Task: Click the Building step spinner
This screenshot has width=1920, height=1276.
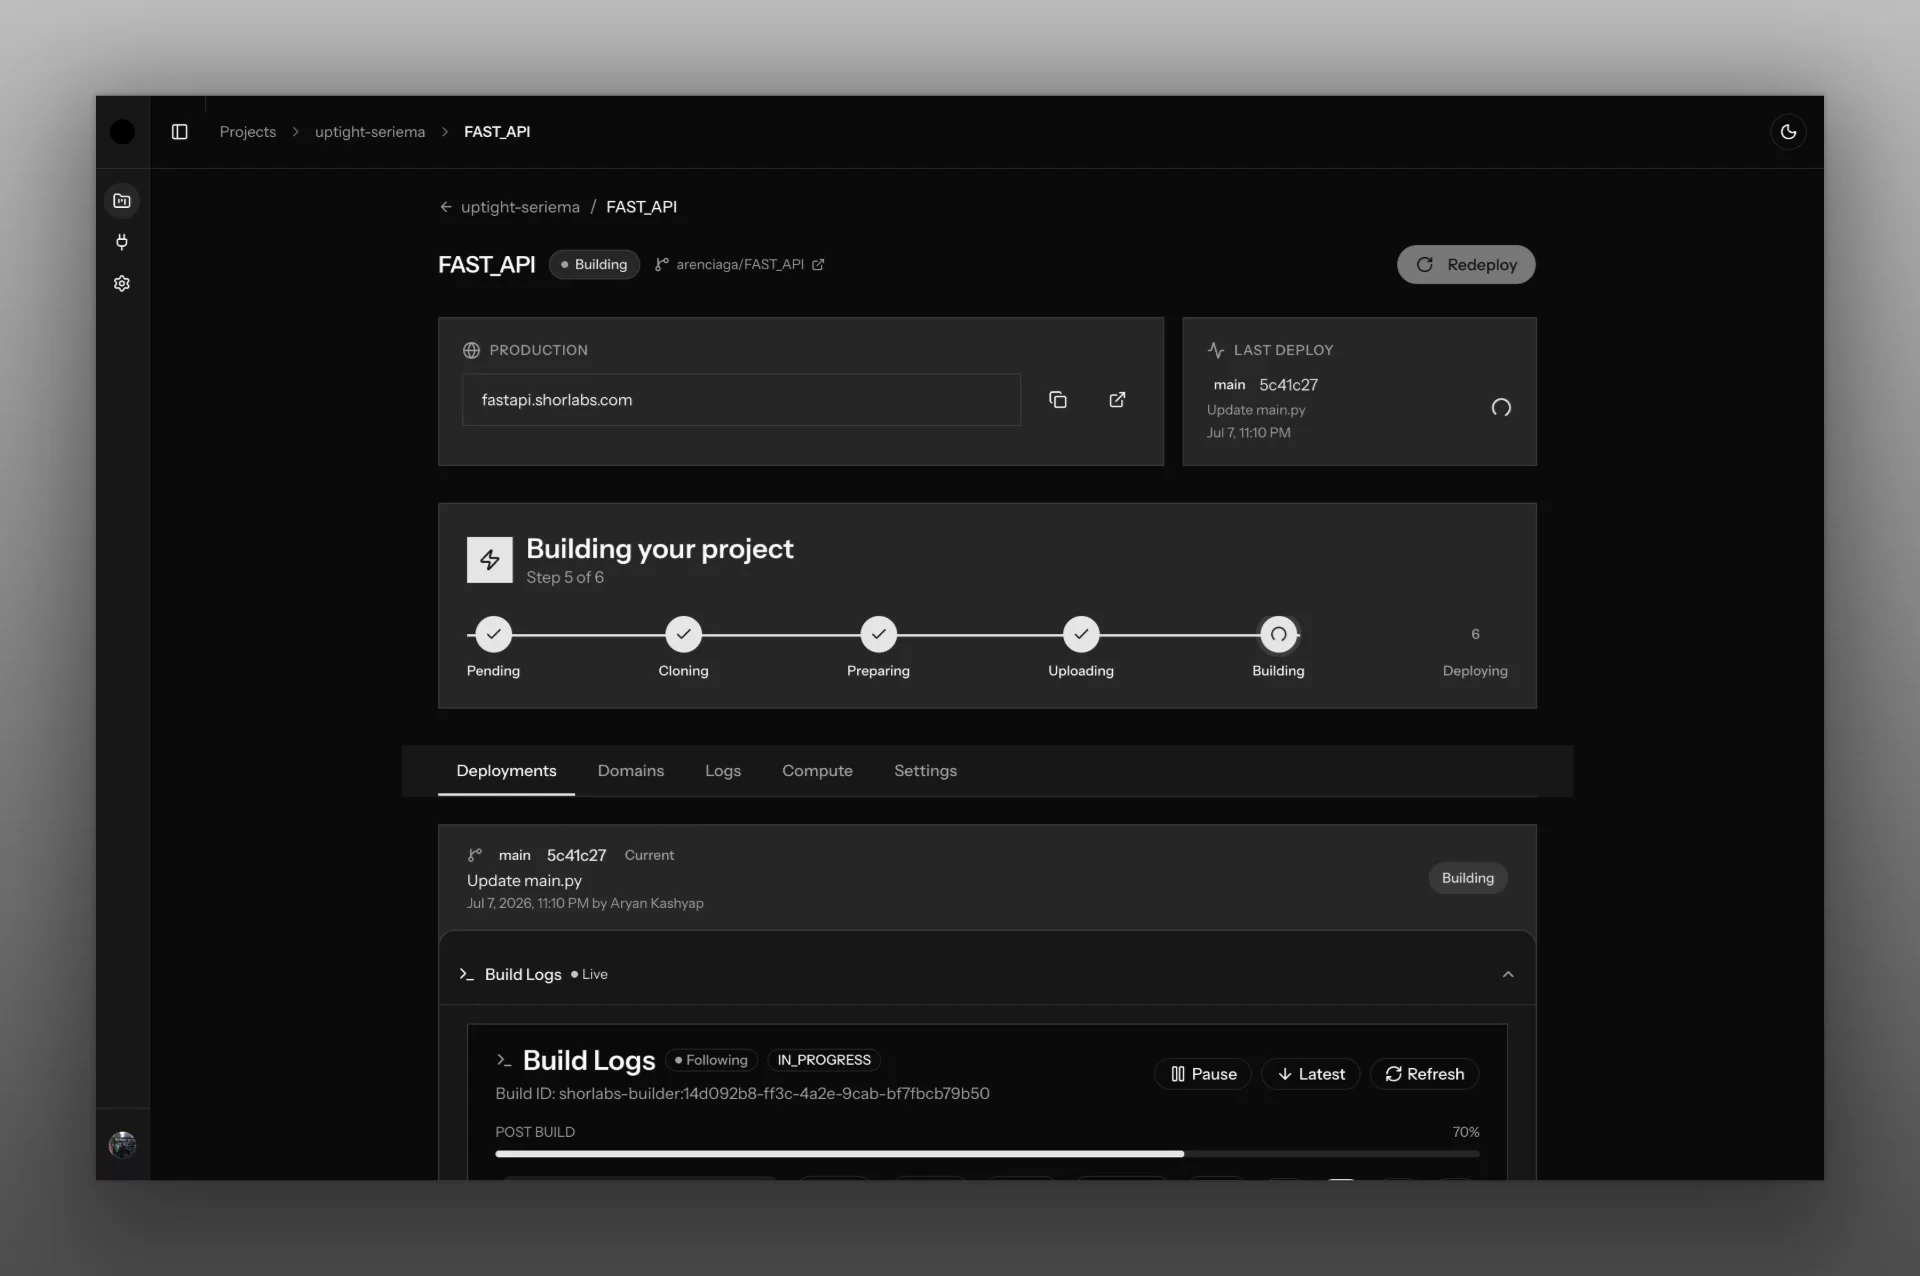Action: coord(1279,634)
